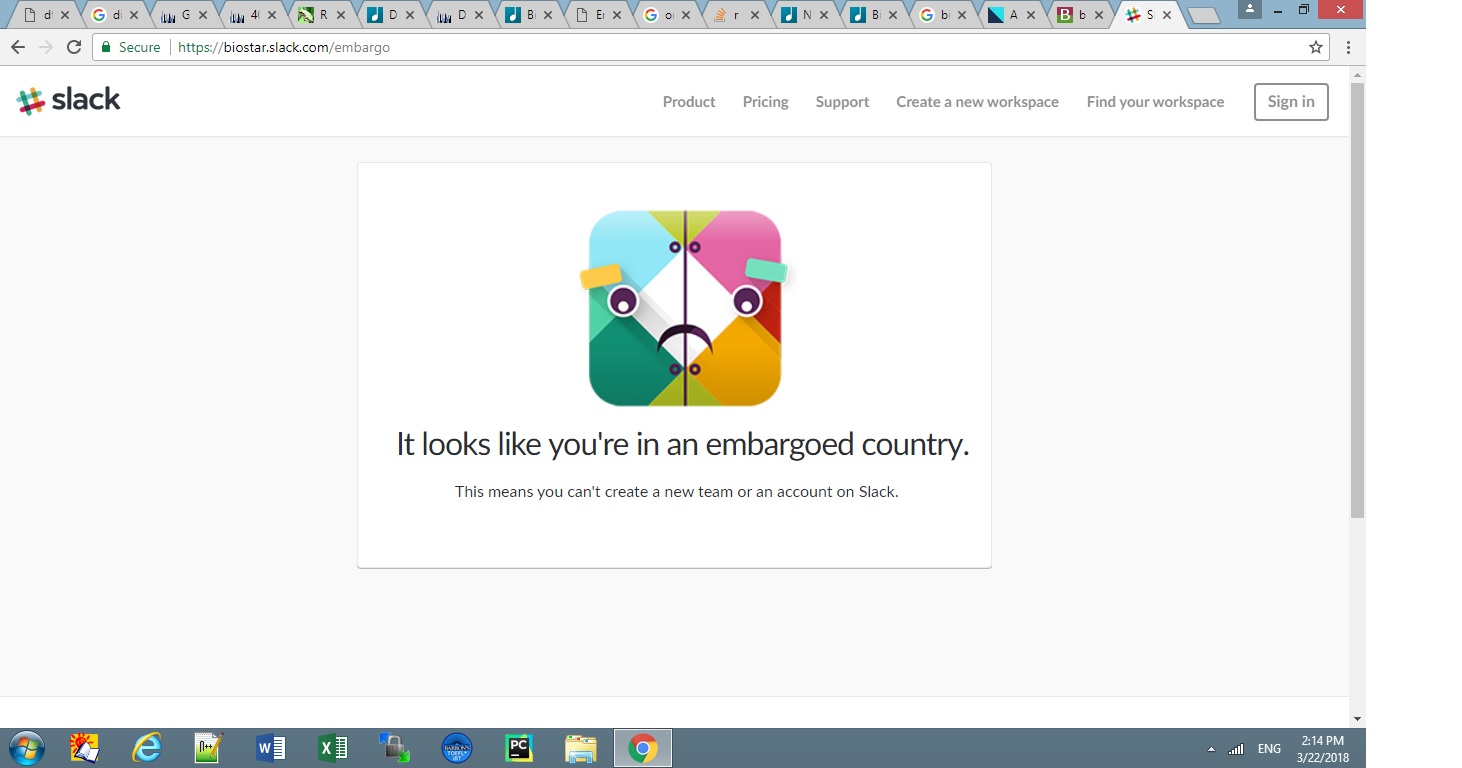The width and height of the screenshot is (1462, 768).
Task: Switch to the tab labeled 4(
Action: (x=253, y=15)
